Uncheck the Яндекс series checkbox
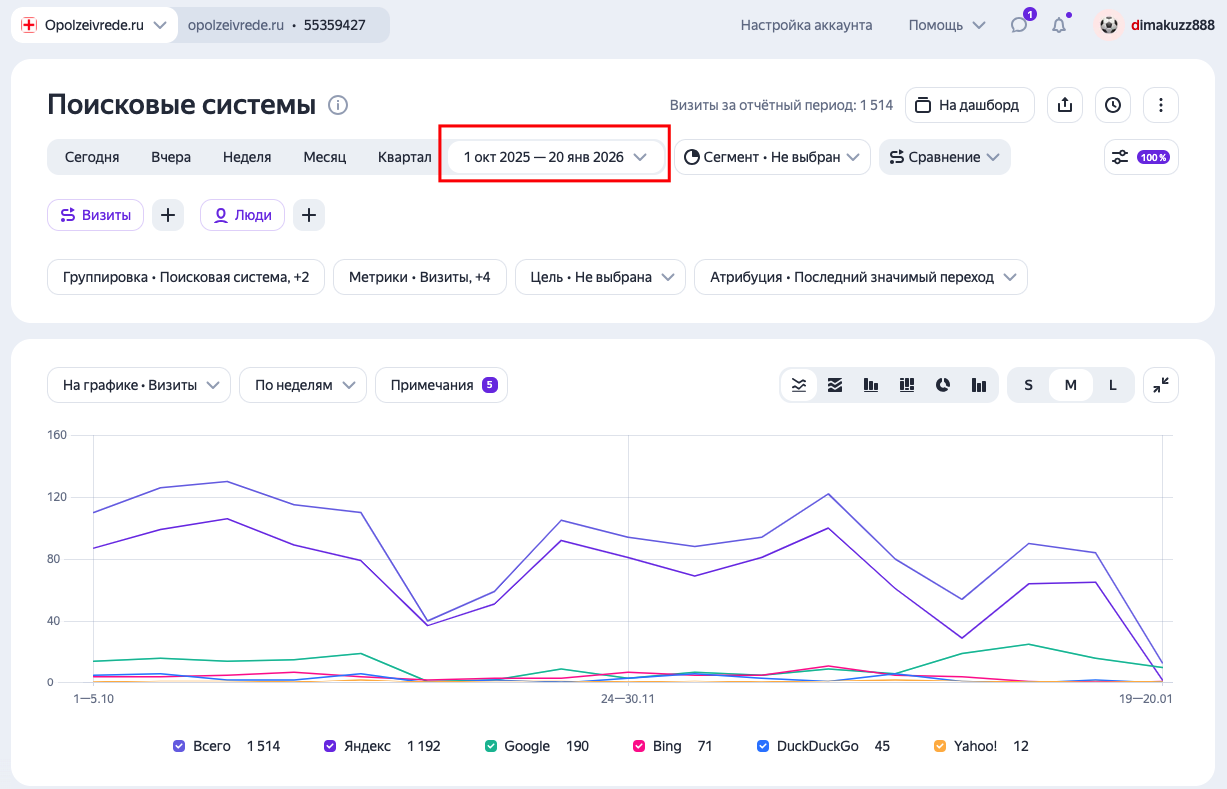The width and height of the screenshot is (1227, 789). pyautogui.click(x=330, y=746)
